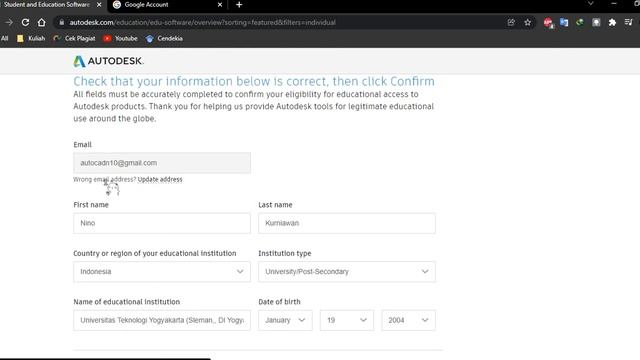
Task: Click the browser address bar URL
Action: pos(202,22)
